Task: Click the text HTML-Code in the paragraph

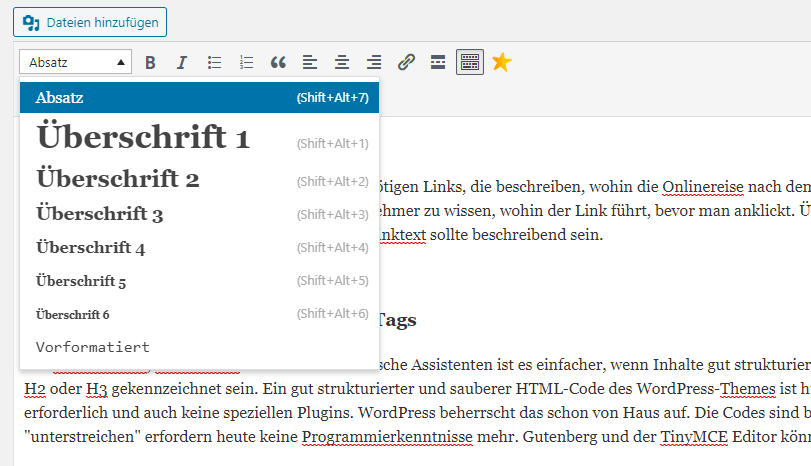Action: [560, 389]
